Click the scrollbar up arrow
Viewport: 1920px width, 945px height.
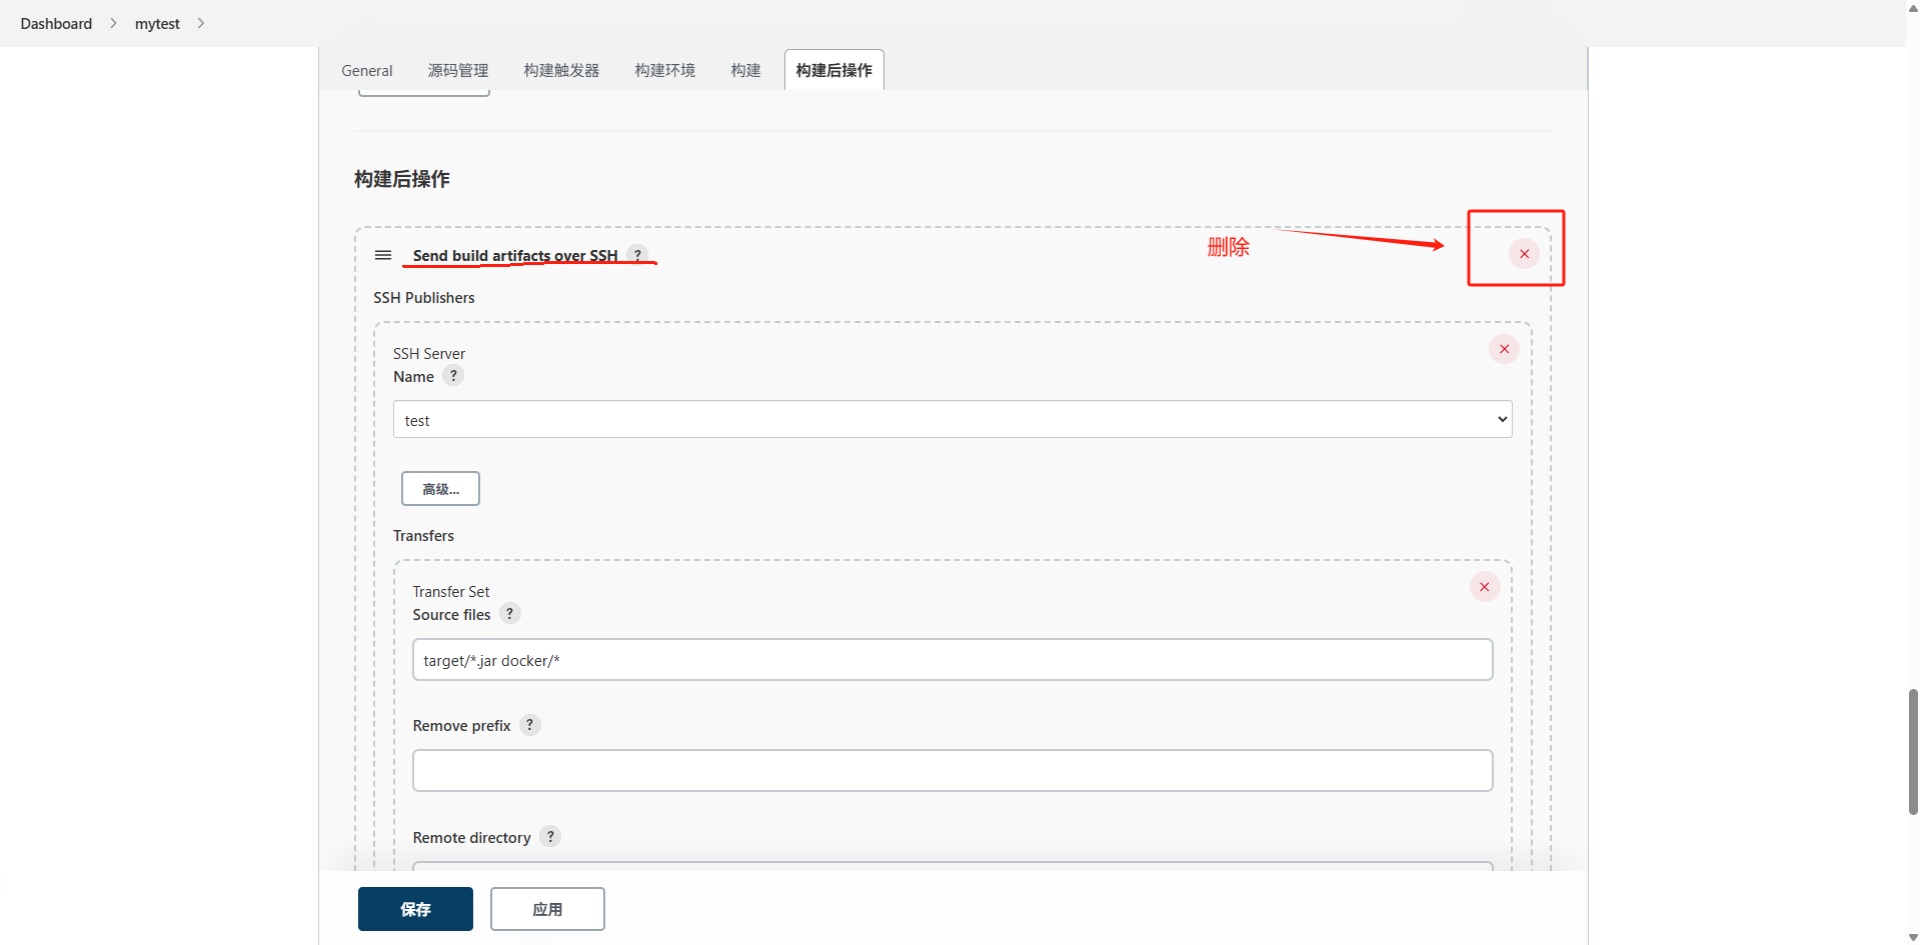[x=1913, y=7]
